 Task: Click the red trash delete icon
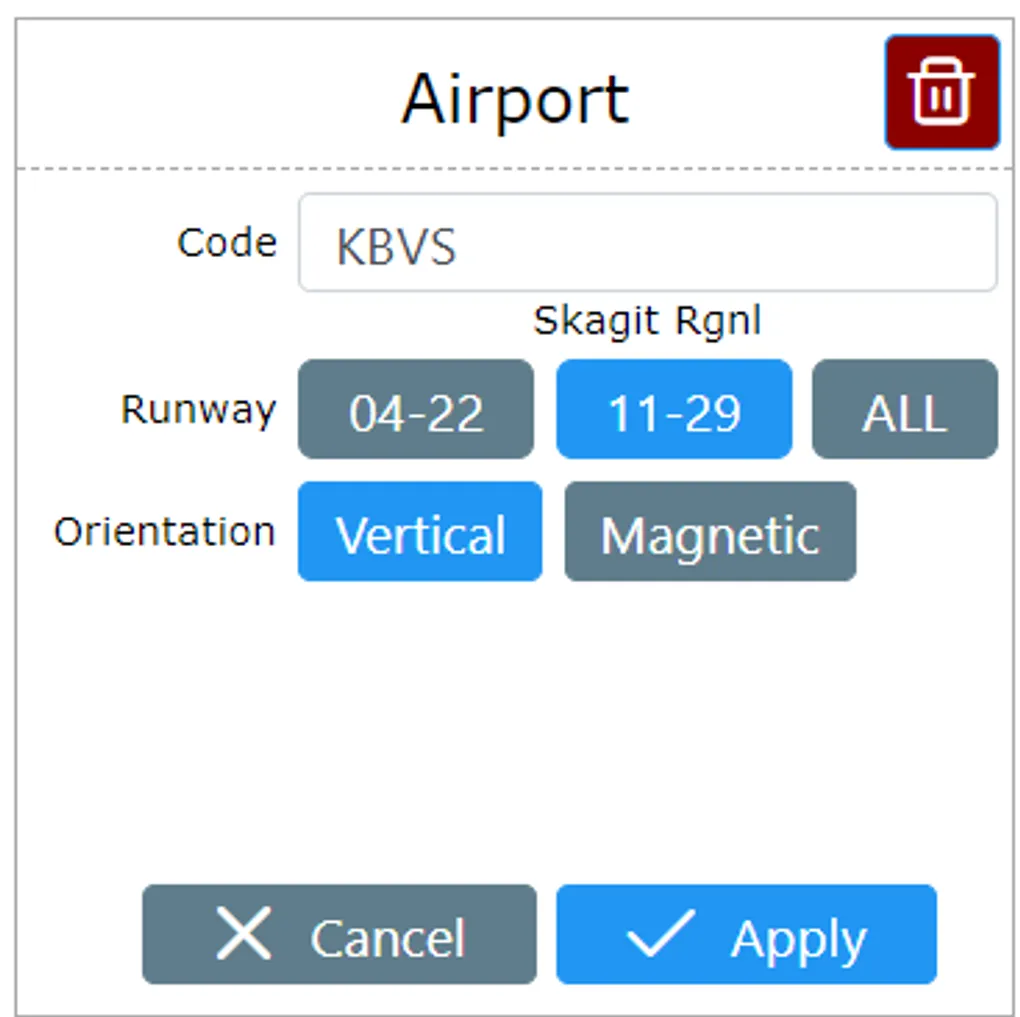tap(941, 92)
